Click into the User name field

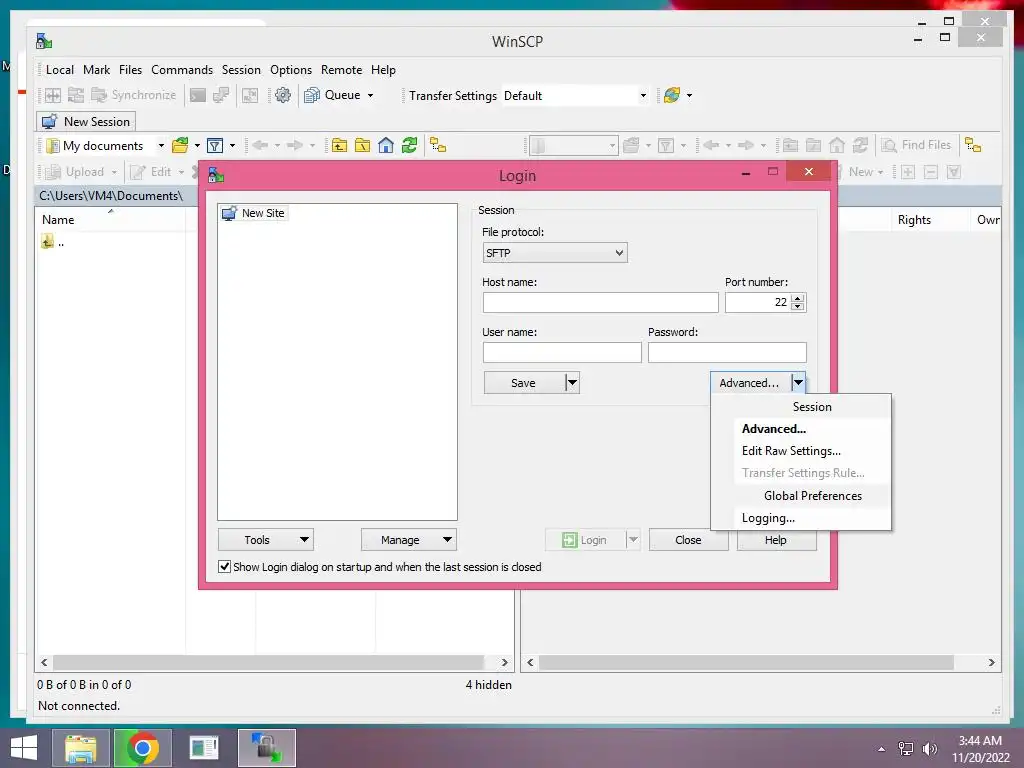[562, 352]
